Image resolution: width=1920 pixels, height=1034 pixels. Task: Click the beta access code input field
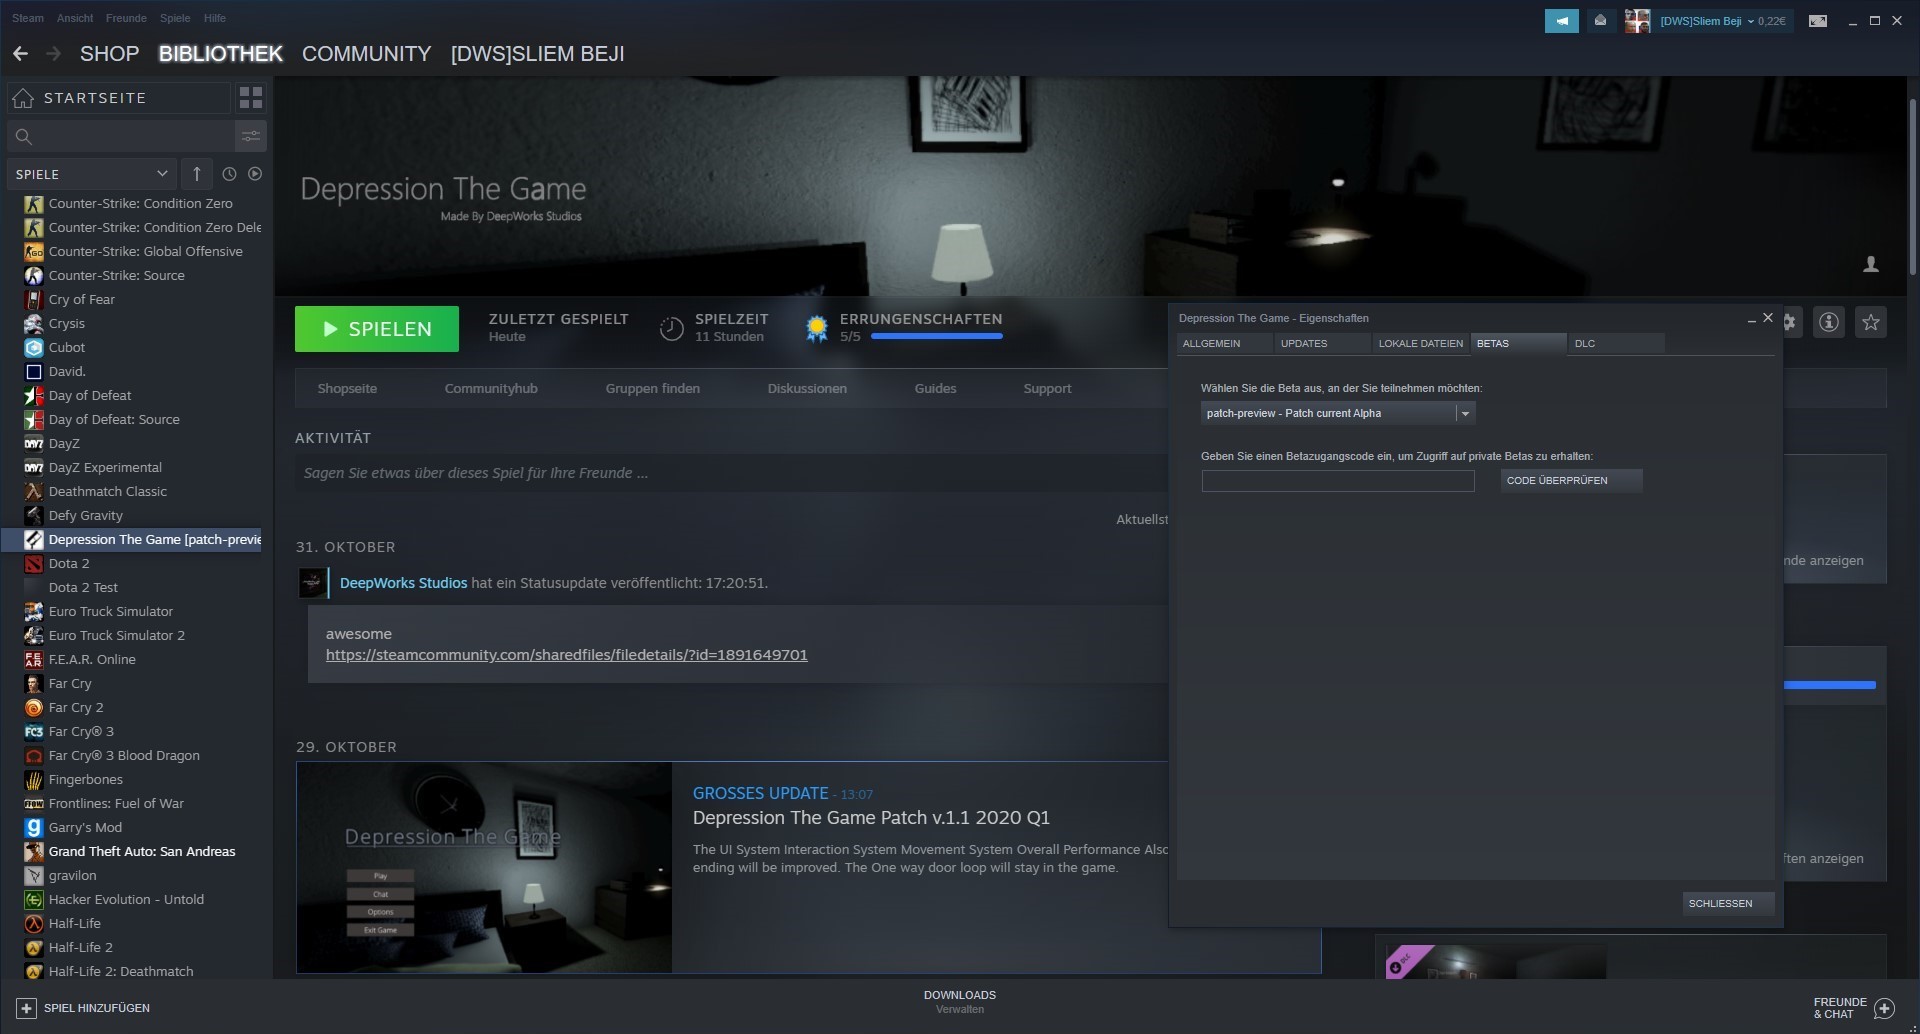tap(1338, 481)
